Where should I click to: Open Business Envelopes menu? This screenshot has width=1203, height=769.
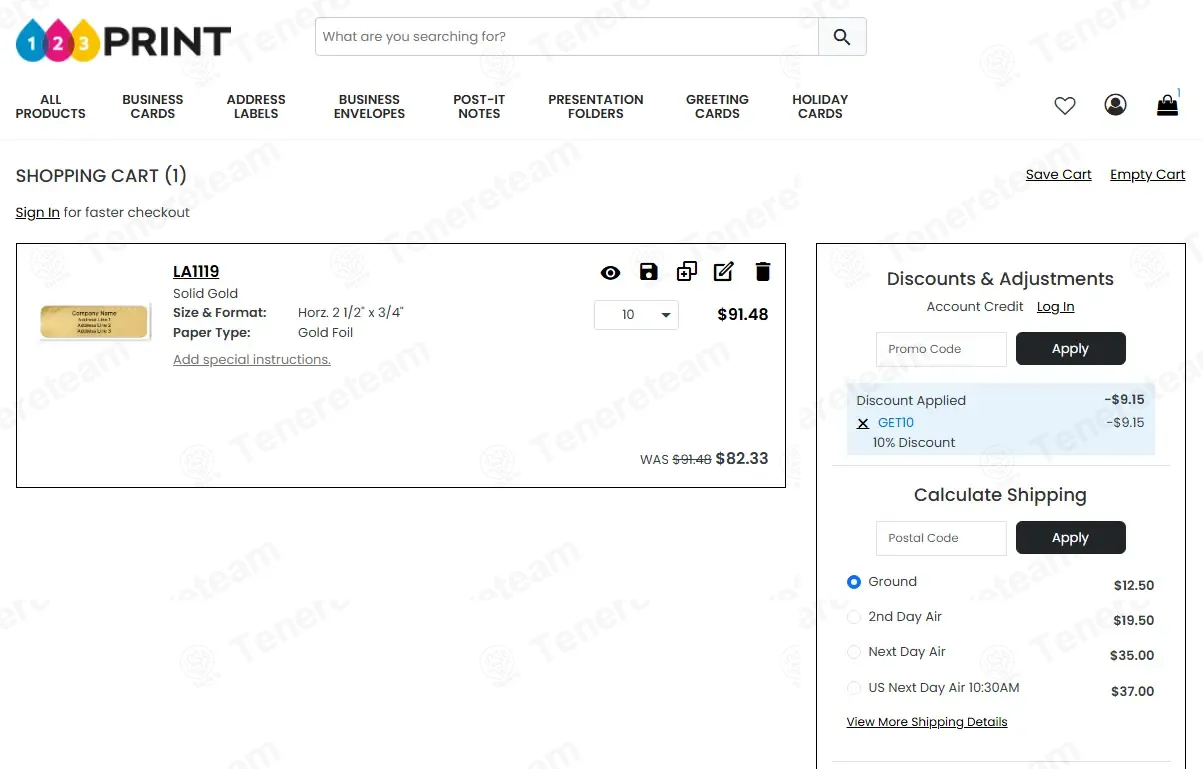pyautogui.click(x=370, y=107)
